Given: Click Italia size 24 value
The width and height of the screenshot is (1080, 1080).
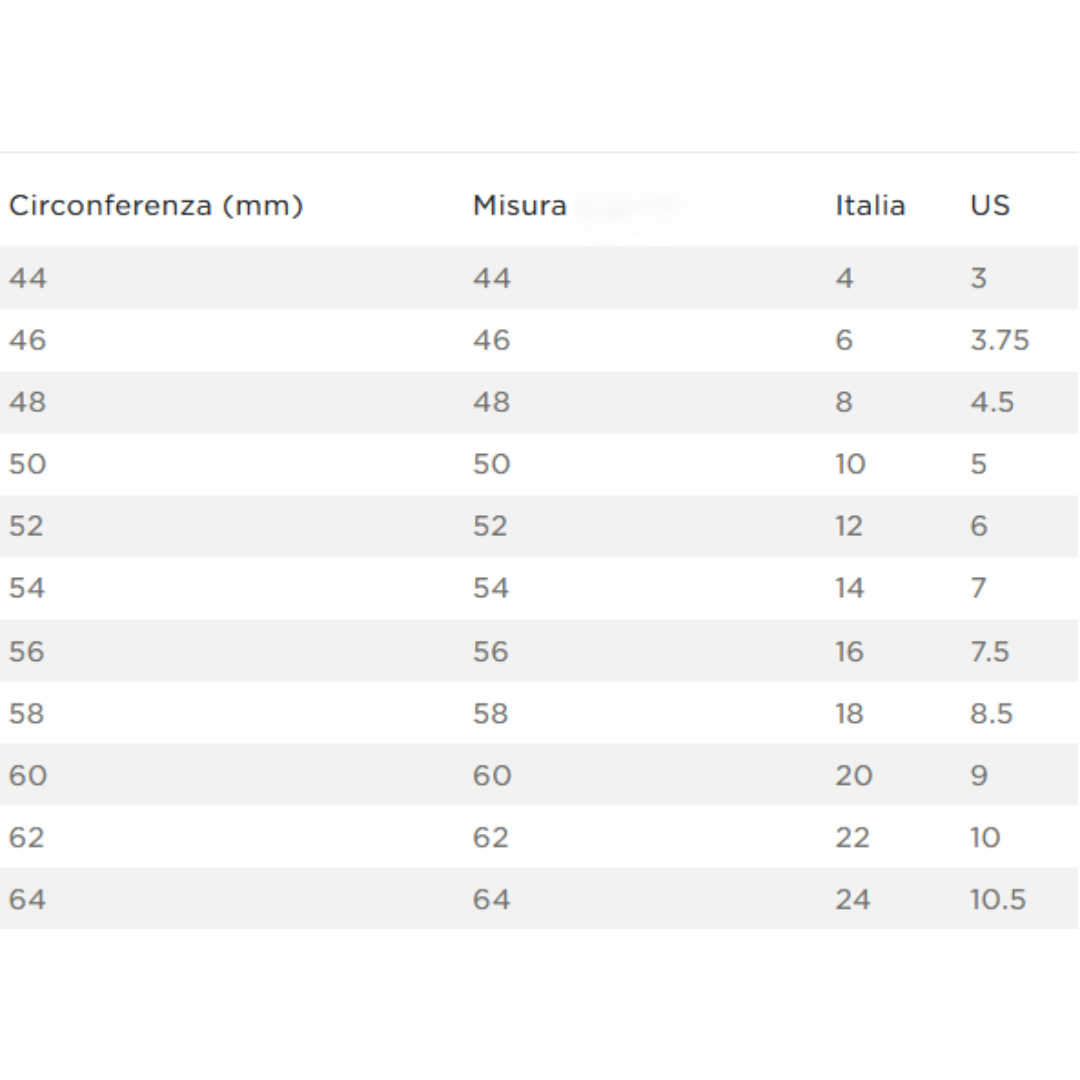Looking at the screenshot, I should (853, 900).
